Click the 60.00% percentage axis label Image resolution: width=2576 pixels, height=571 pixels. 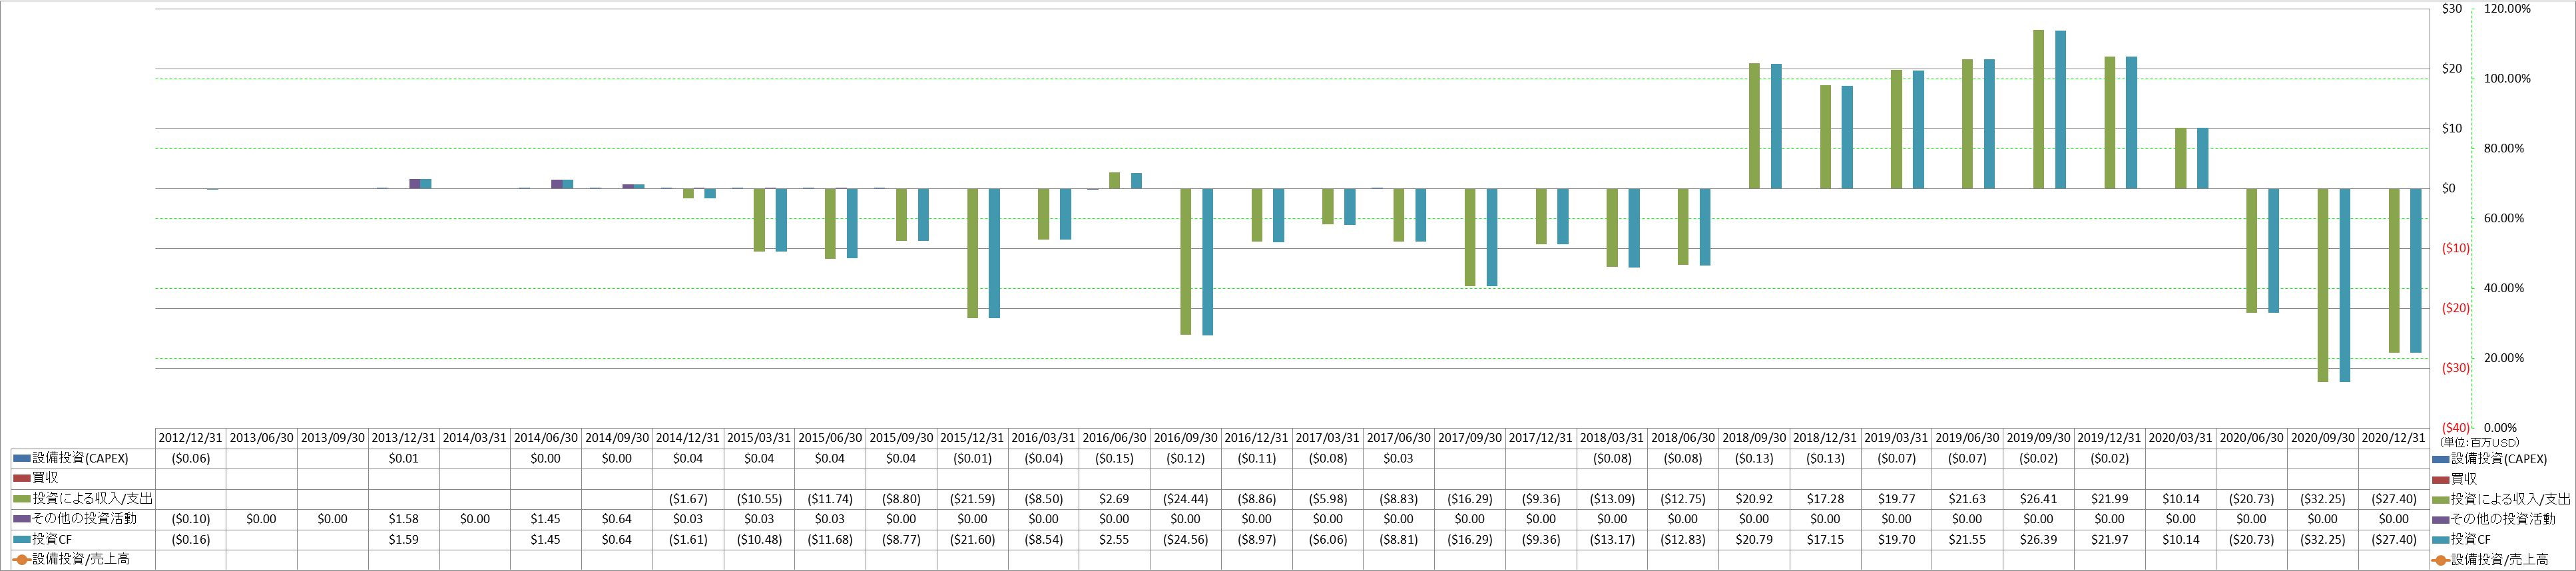pyautogui.click(x=2503, y=219)
